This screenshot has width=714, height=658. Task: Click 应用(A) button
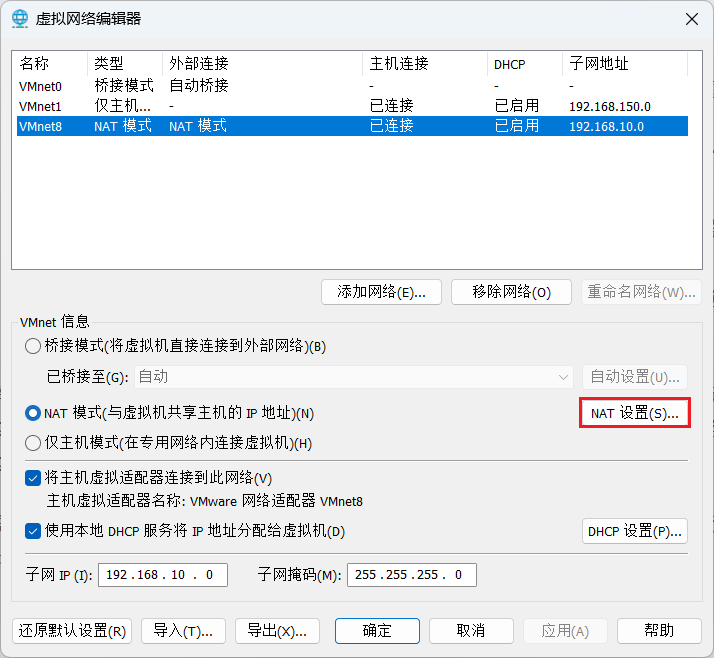click(565, 631)
